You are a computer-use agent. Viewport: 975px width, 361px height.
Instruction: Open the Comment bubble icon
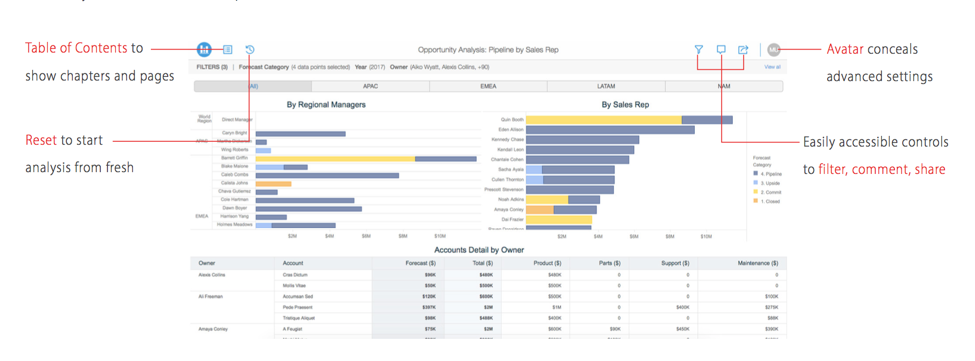[x=721, y=49]
